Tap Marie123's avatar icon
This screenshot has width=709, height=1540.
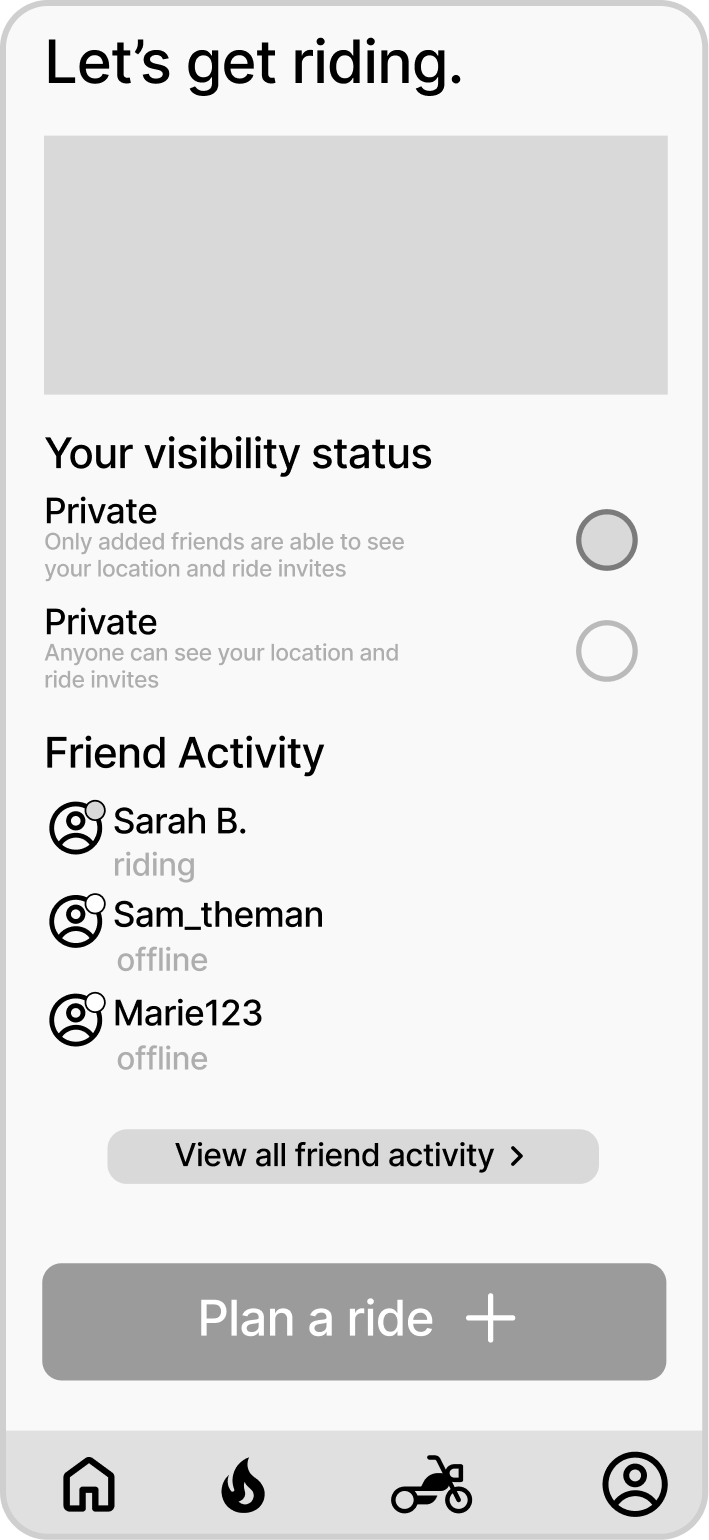tap(76, 1019)
